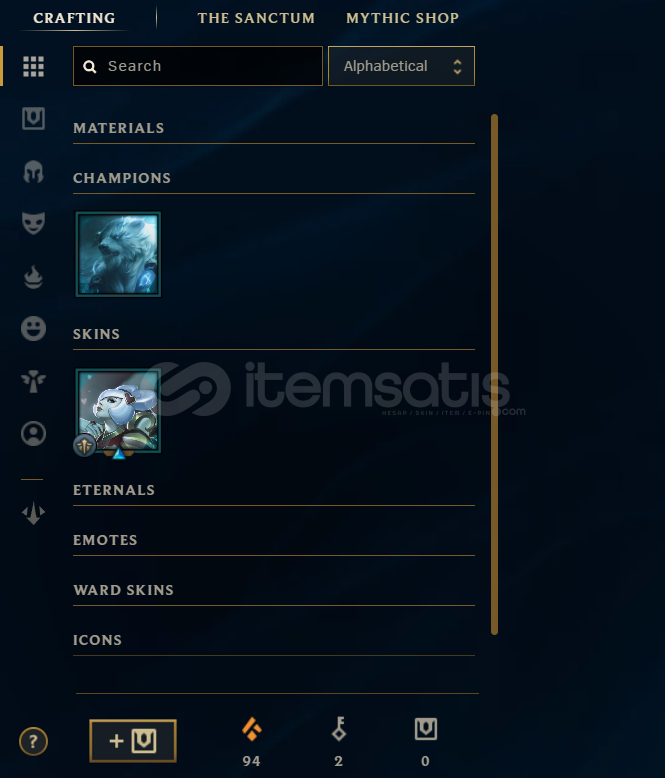Open the Crafting tab
The height and width of the screenshot is (778, 665).
74,18
